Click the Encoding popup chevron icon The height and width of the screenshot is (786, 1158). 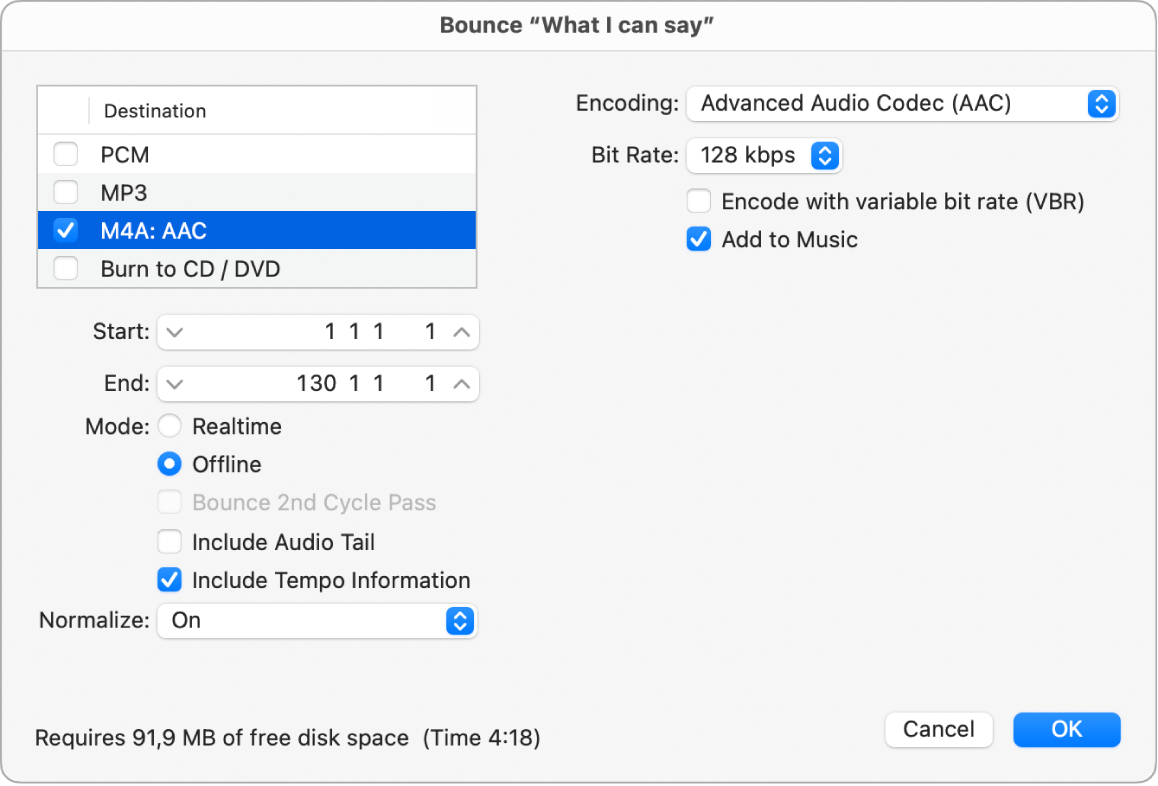coord(1100,103)
